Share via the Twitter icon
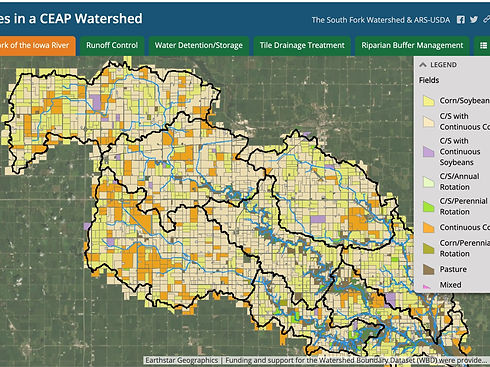Viewport: 490px width, 367px height. 474,20
